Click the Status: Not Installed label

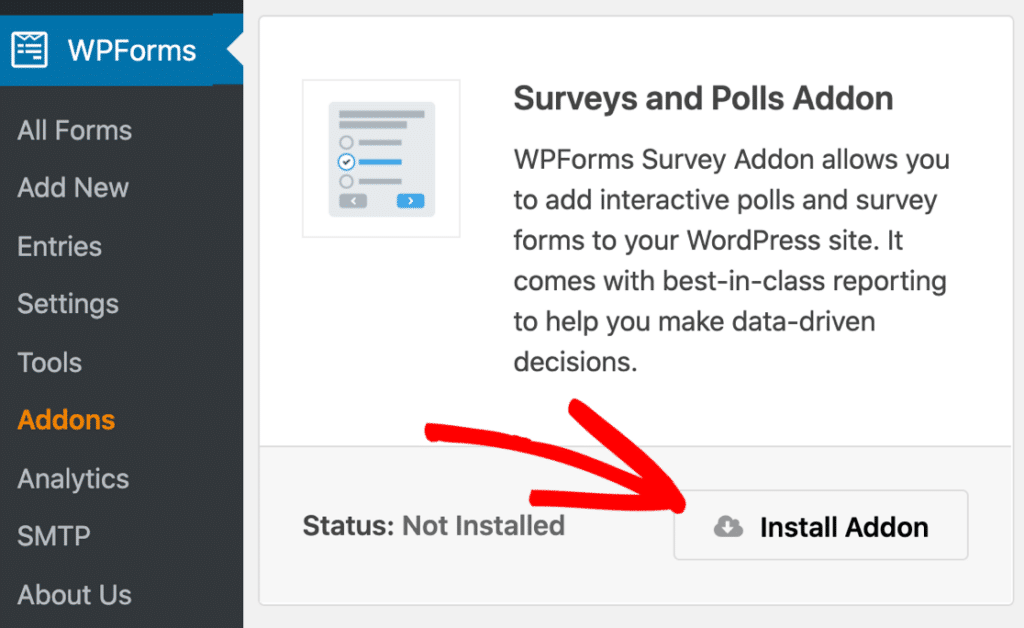[x=434, y=526]
